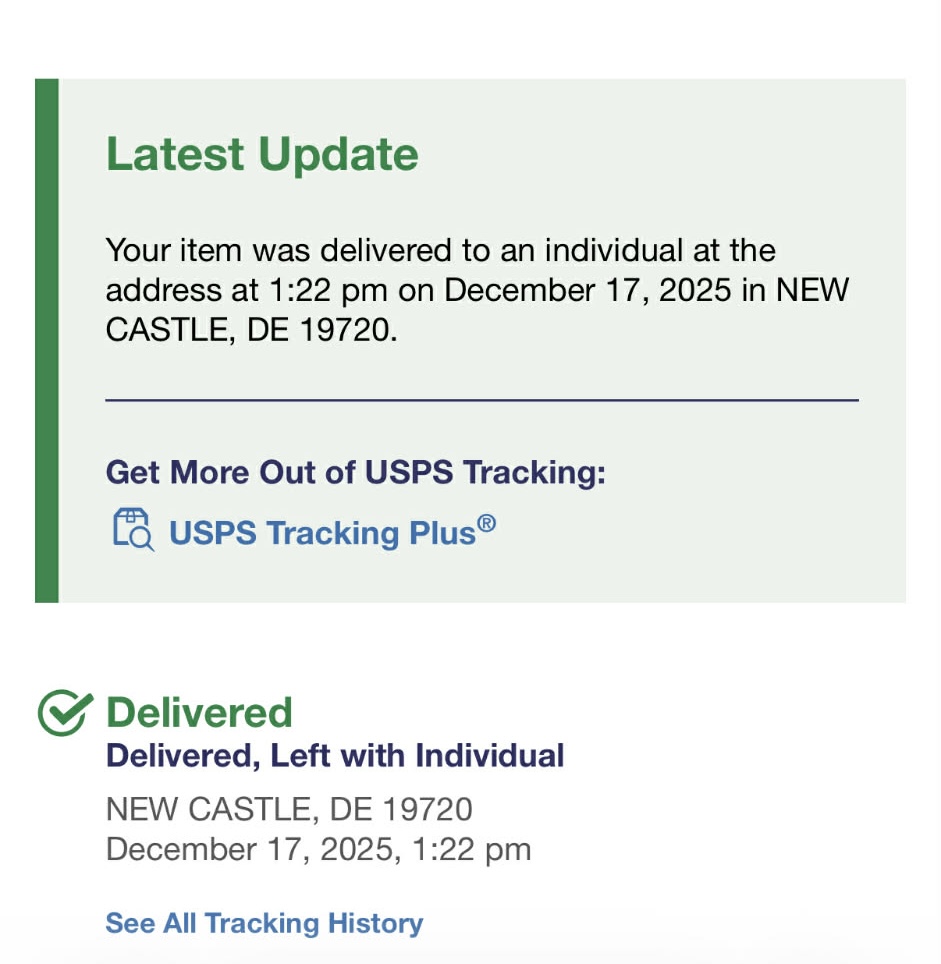The image size is (941, 964).
Task: Click "Your item was delivered" message line
Action: (440, 250)
